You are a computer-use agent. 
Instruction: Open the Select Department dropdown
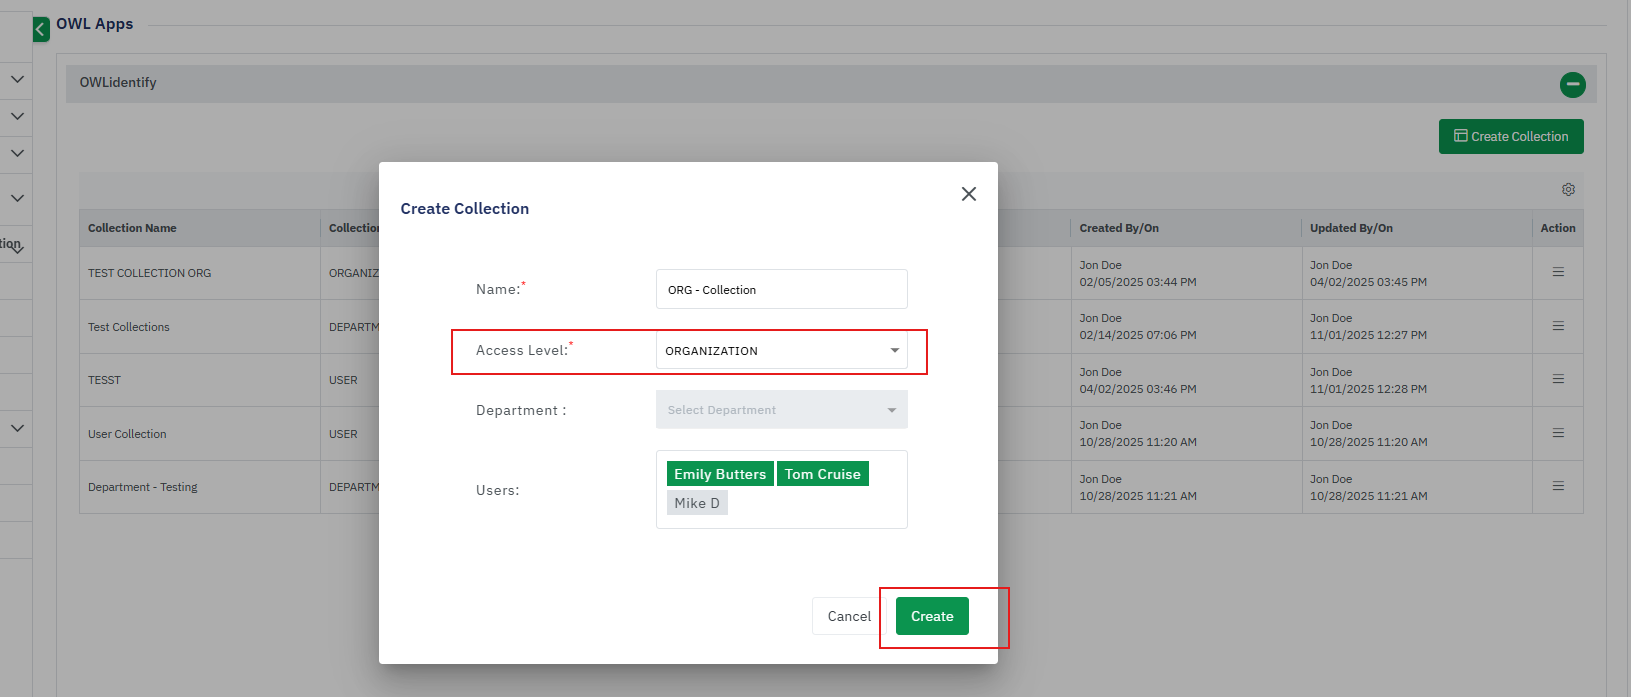[x=781, y=410]
